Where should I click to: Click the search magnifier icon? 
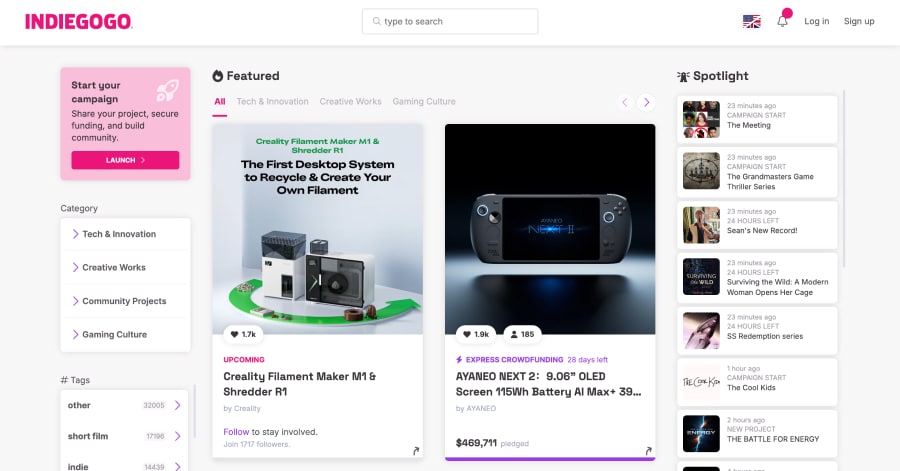(377, 21)
